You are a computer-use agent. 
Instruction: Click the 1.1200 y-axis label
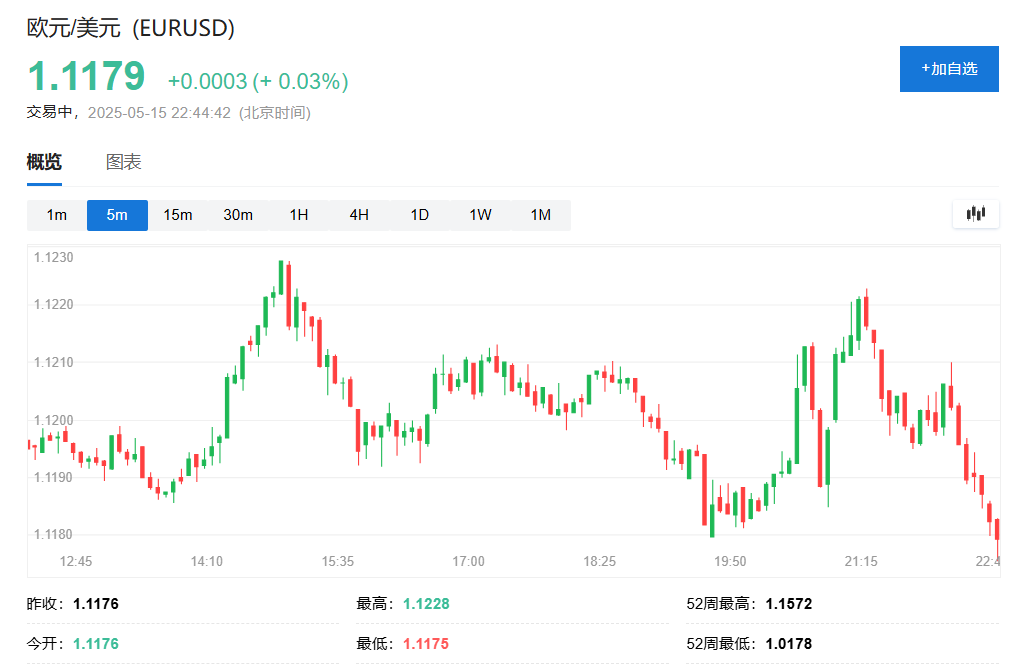[53, 420]
